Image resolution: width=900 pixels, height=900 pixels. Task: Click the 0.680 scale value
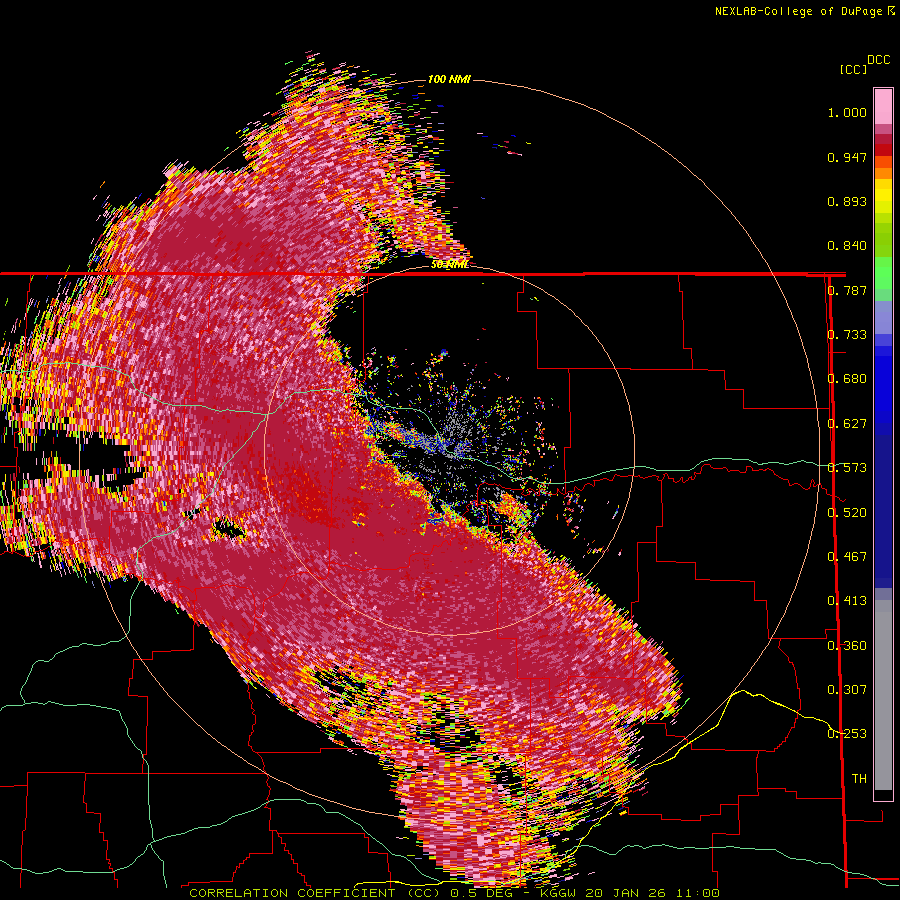tap(847, 379)
